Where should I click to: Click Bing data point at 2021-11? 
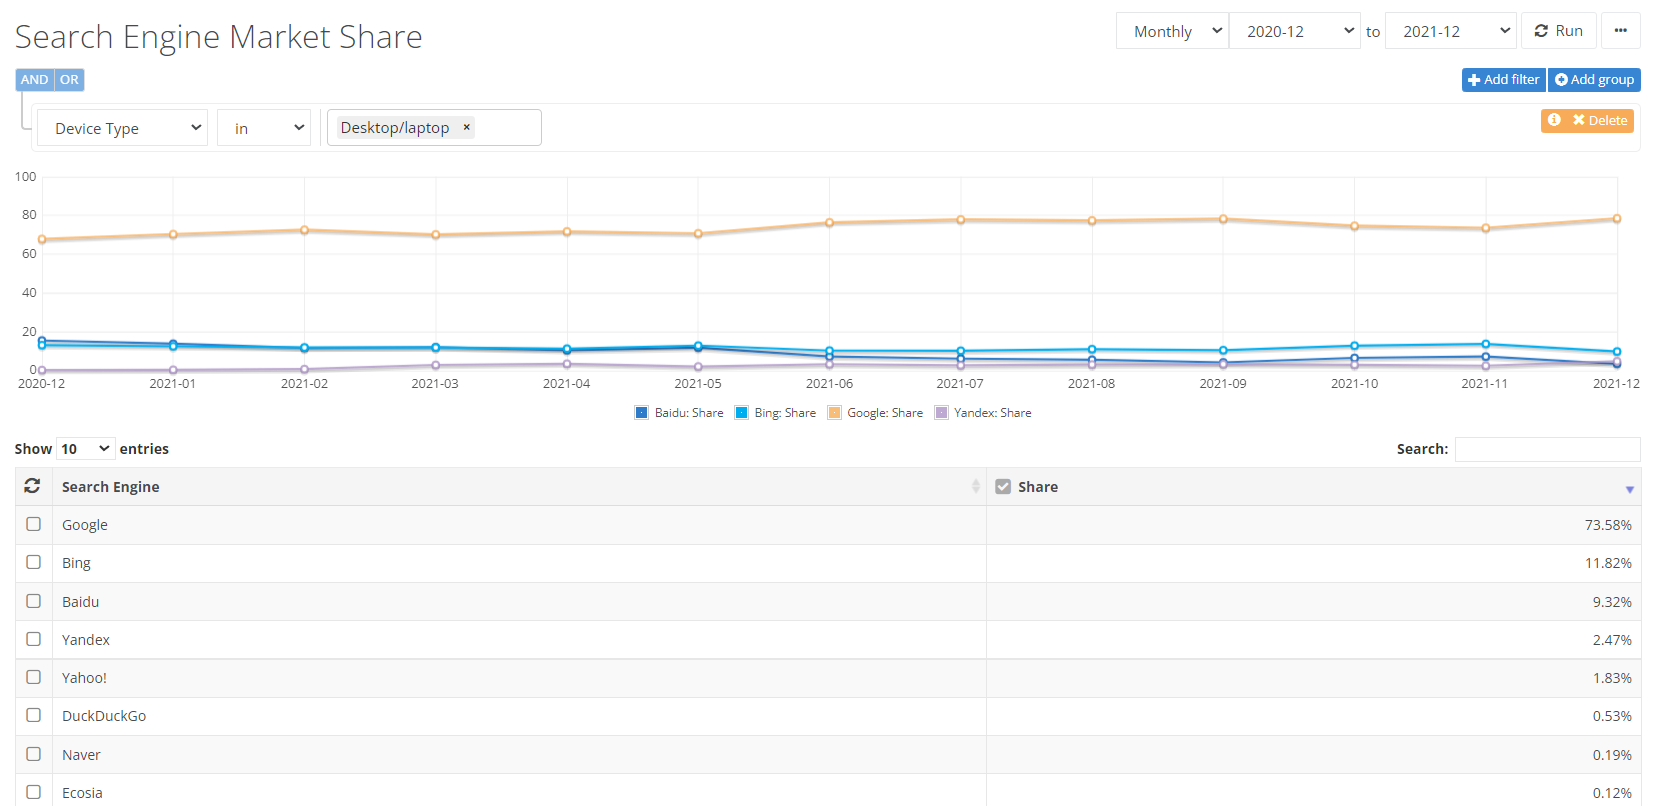(x=1485, y=344)
